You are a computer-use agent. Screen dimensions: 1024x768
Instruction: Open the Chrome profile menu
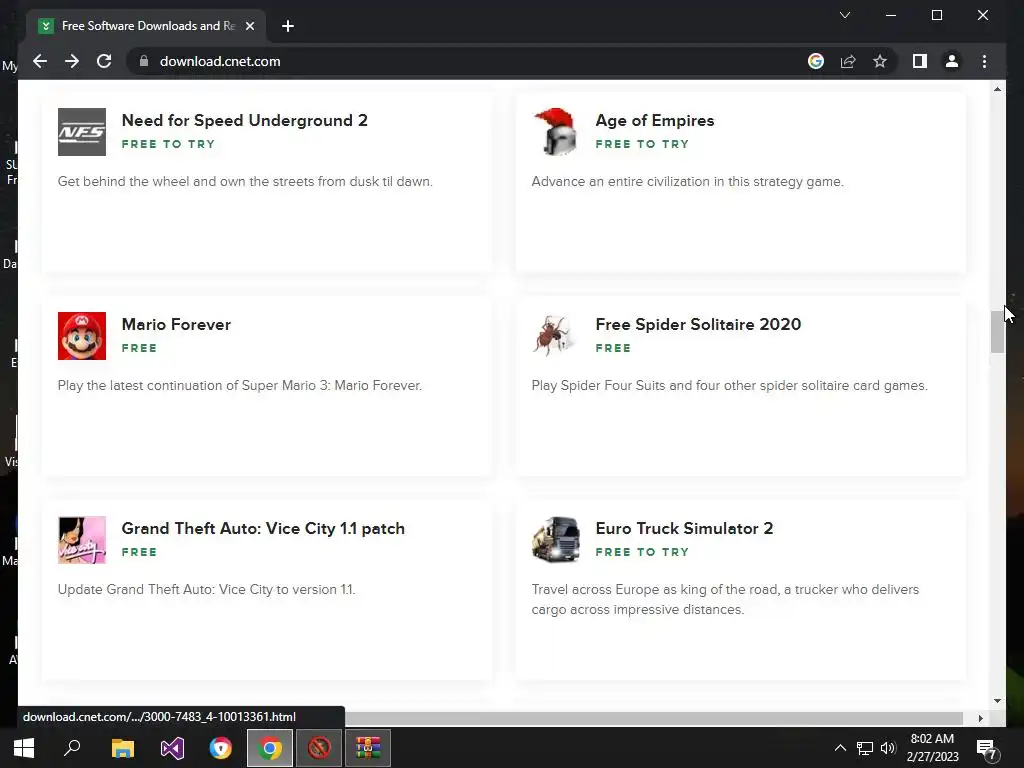click(952, 61)
